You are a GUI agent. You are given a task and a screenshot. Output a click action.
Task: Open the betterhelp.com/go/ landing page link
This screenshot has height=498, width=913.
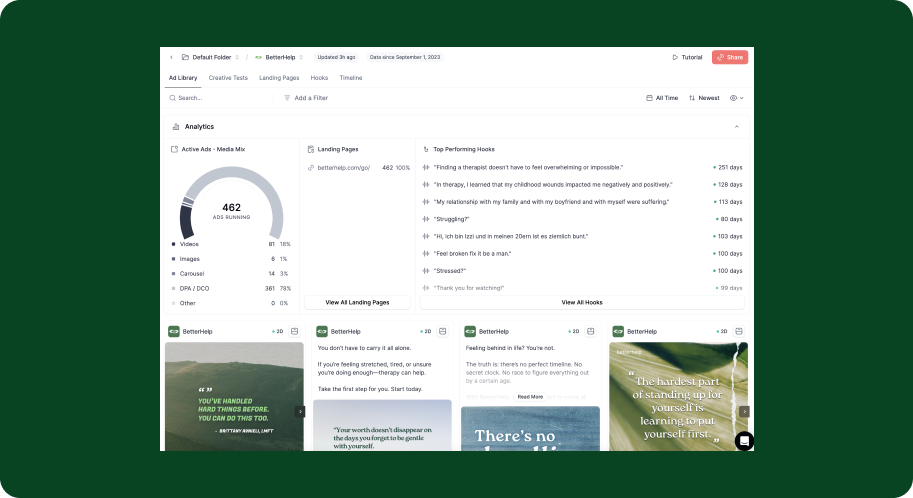tap(344, 168)
